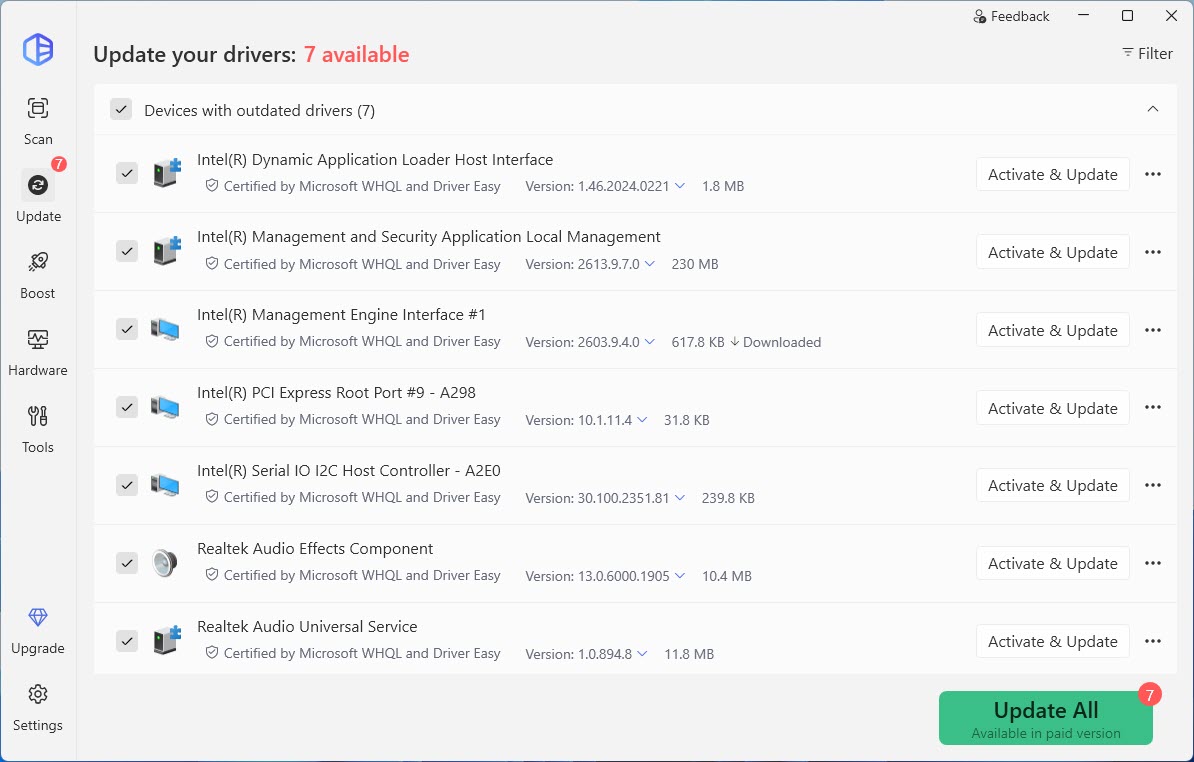Viewport: 1194px width, 762px height.
Task: Uncheck Intel PCI Express Root Port #9 checkbox
Action: tap(127, 407)
